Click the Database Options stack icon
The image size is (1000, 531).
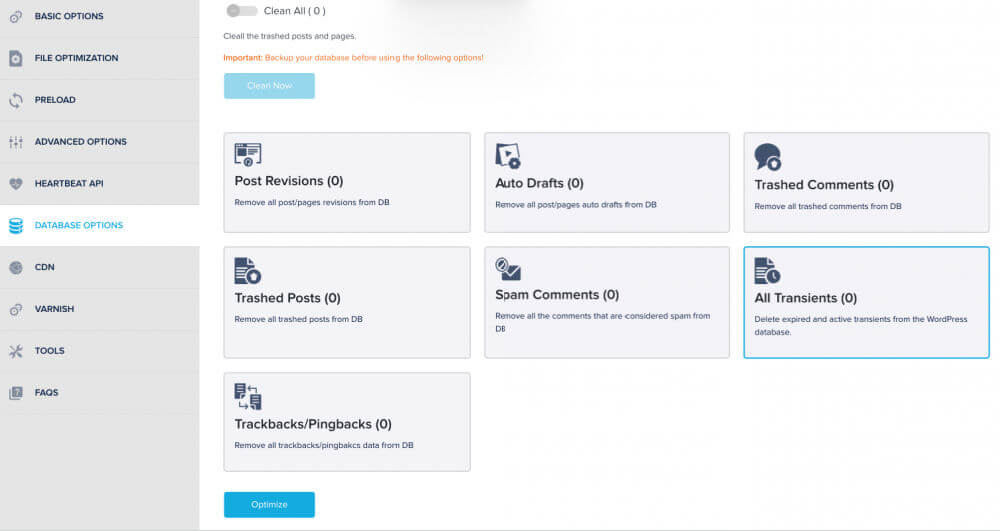pos(16,225)
